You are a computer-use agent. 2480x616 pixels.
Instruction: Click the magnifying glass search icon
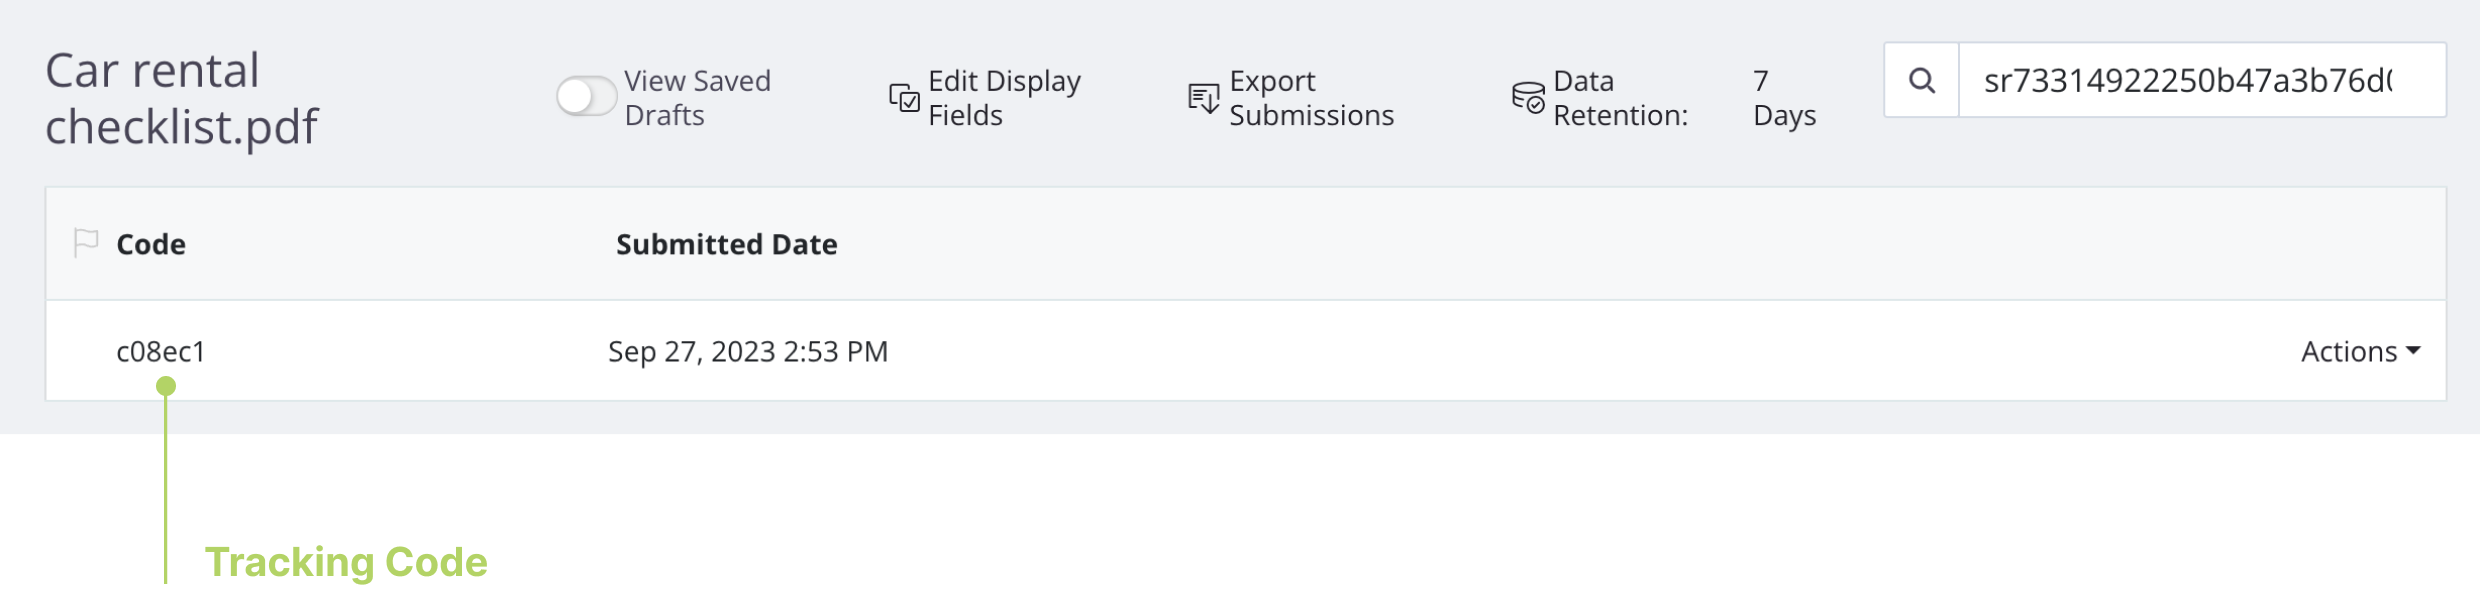tap(1921, 80)
